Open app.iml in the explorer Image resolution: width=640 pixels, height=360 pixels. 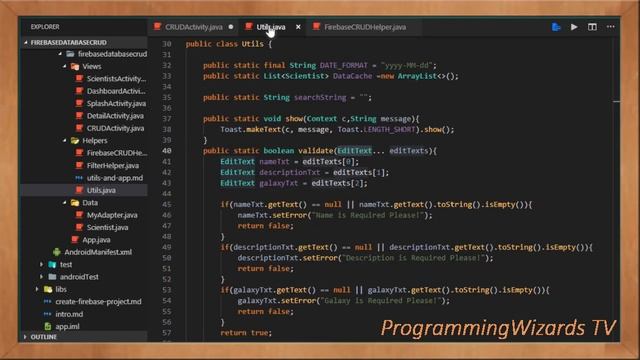(x=67, y=326)
